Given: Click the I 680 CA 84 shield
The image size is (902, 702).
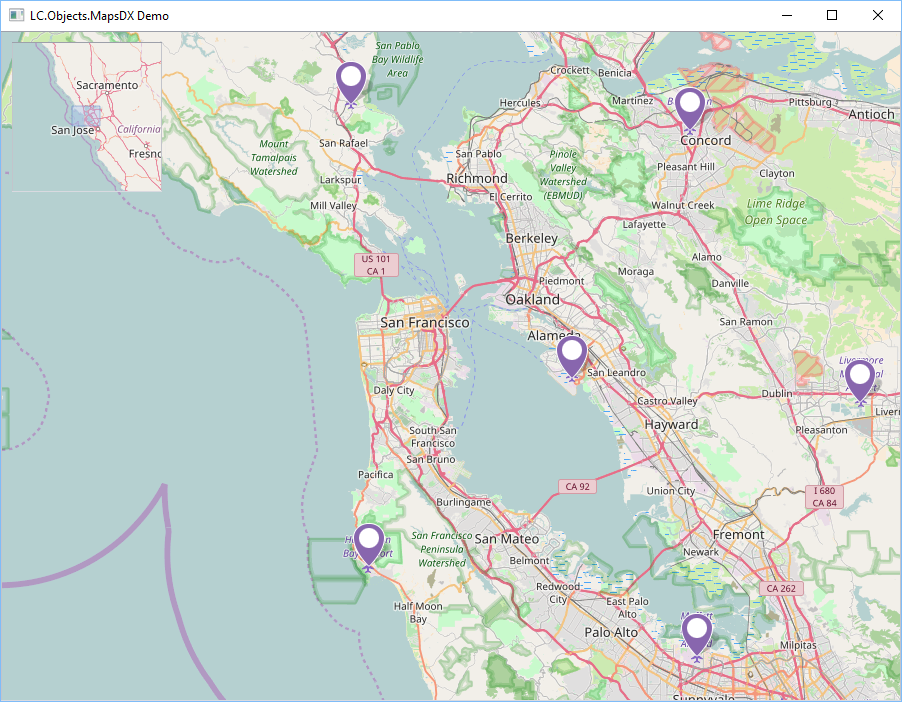Looking at the screenshot, I should point(824,497).
